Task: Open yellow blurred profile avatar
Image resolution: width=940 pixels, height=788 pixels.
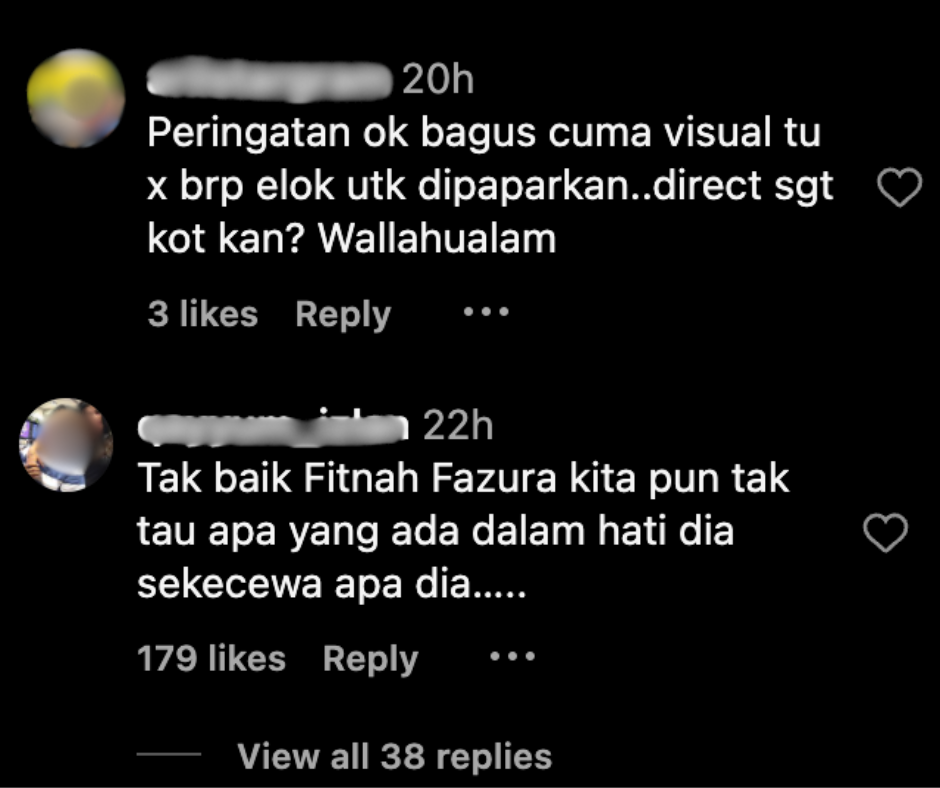Action: (x=76, y=98)
